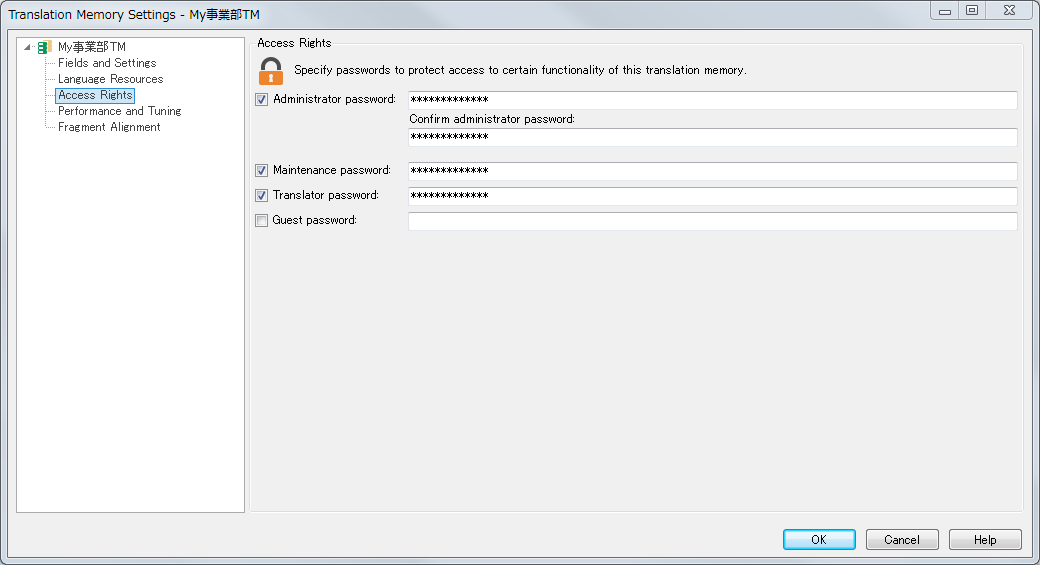This screenshot has height=565, width=1040.
Task: Focus the Confirm administrator password field
Action: pyautogui.click(x=712, y=137)
